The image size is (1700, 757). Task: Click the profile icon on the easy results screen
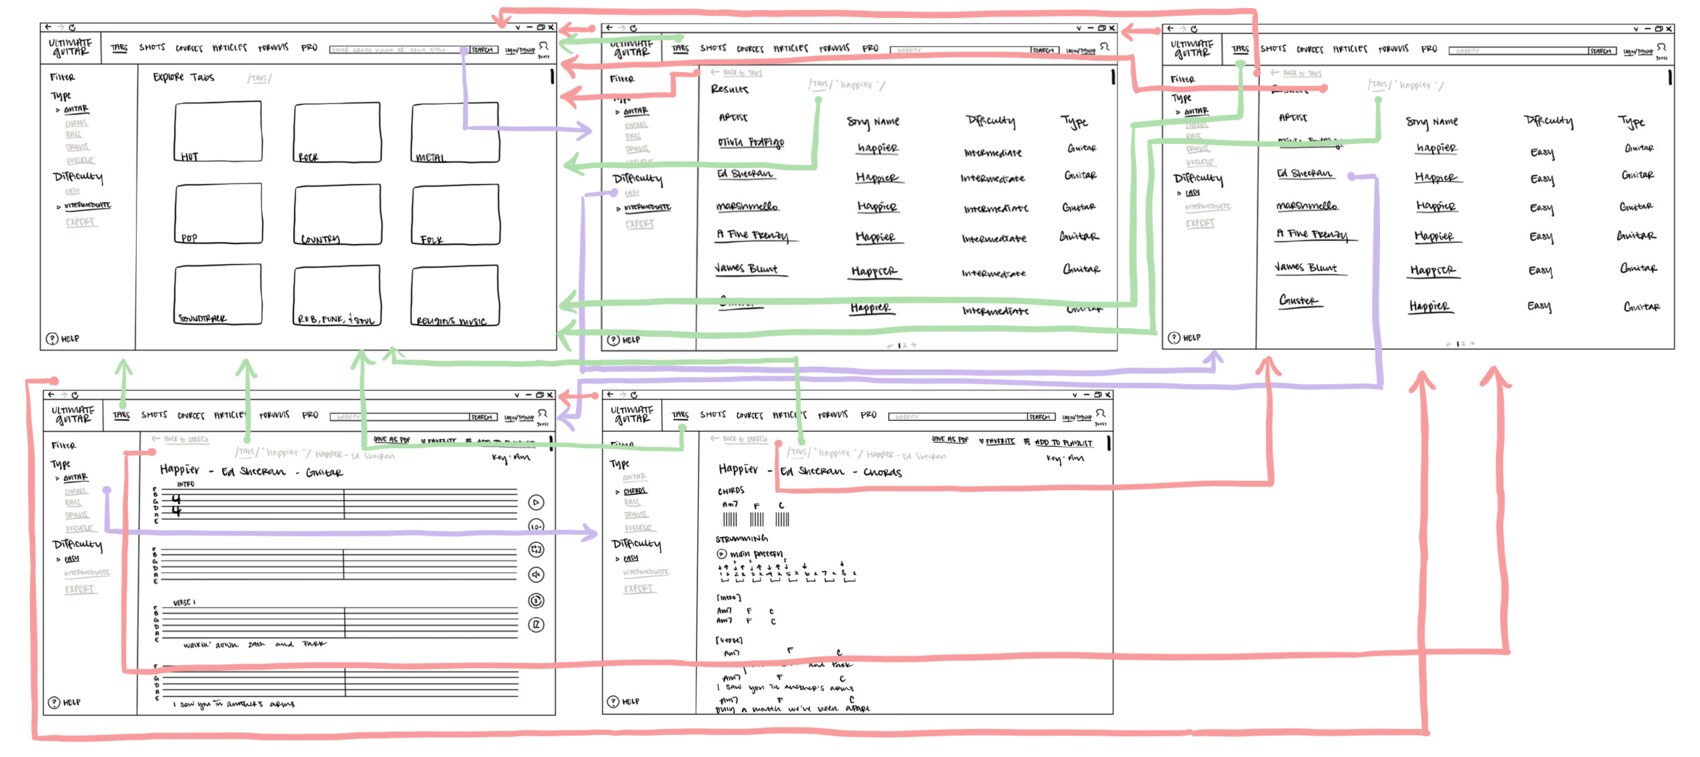pos(1661,47)
